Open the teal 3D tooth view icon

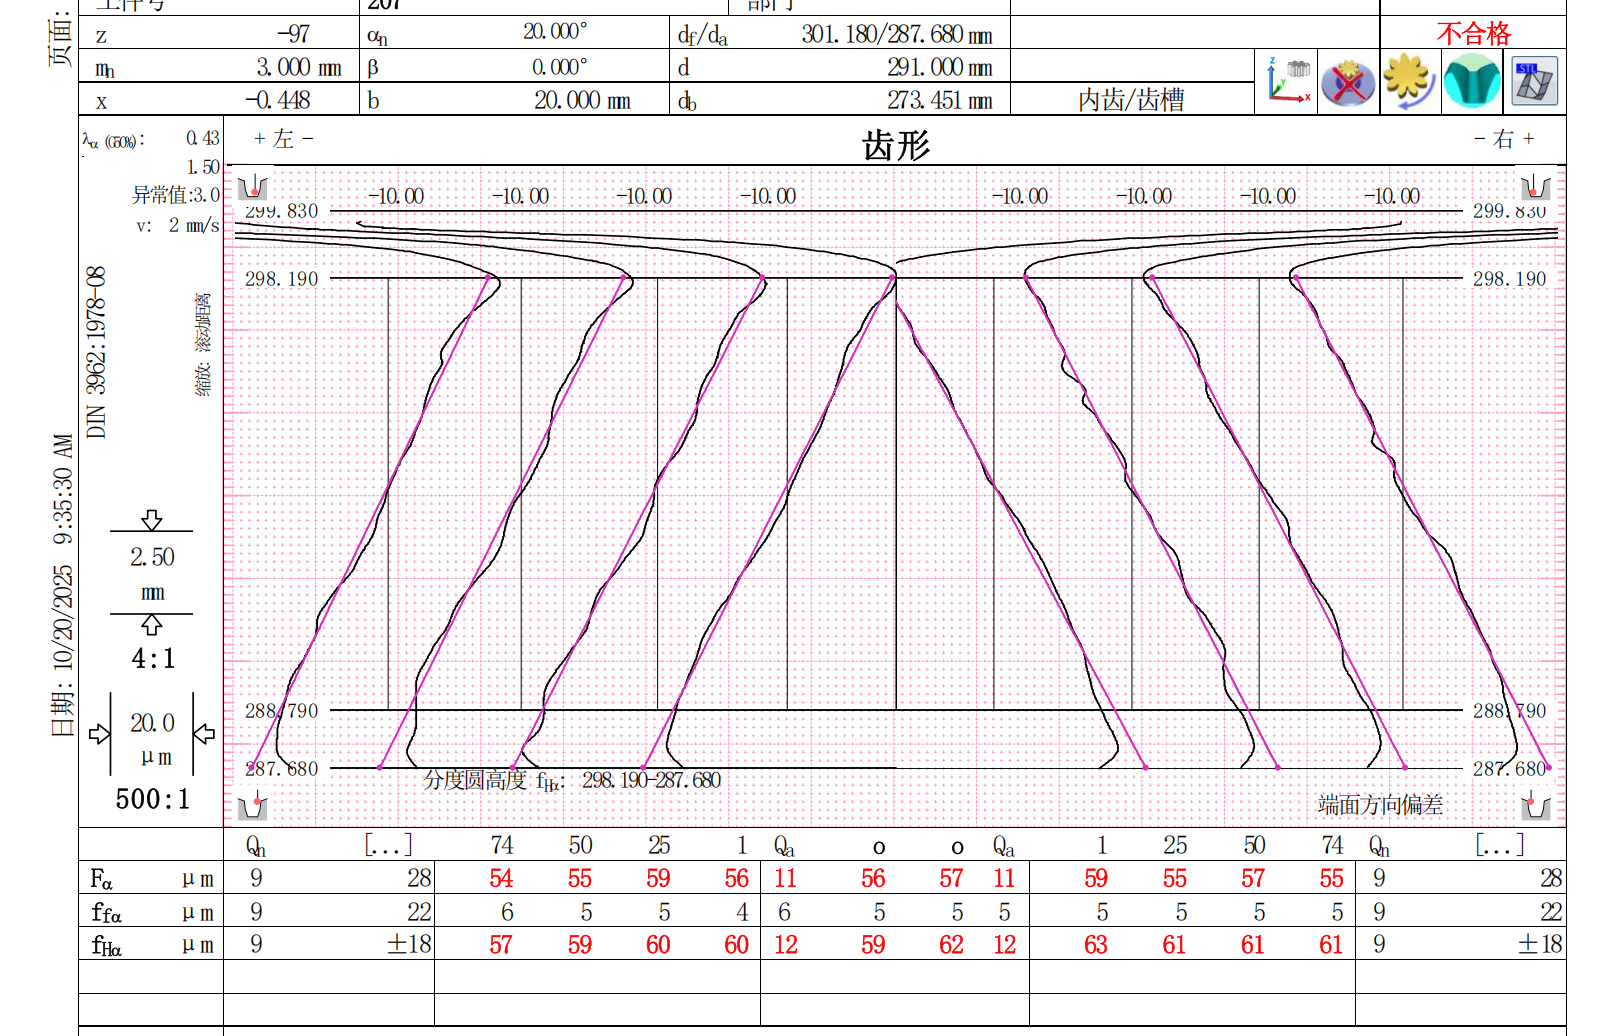pos(1471,81)
